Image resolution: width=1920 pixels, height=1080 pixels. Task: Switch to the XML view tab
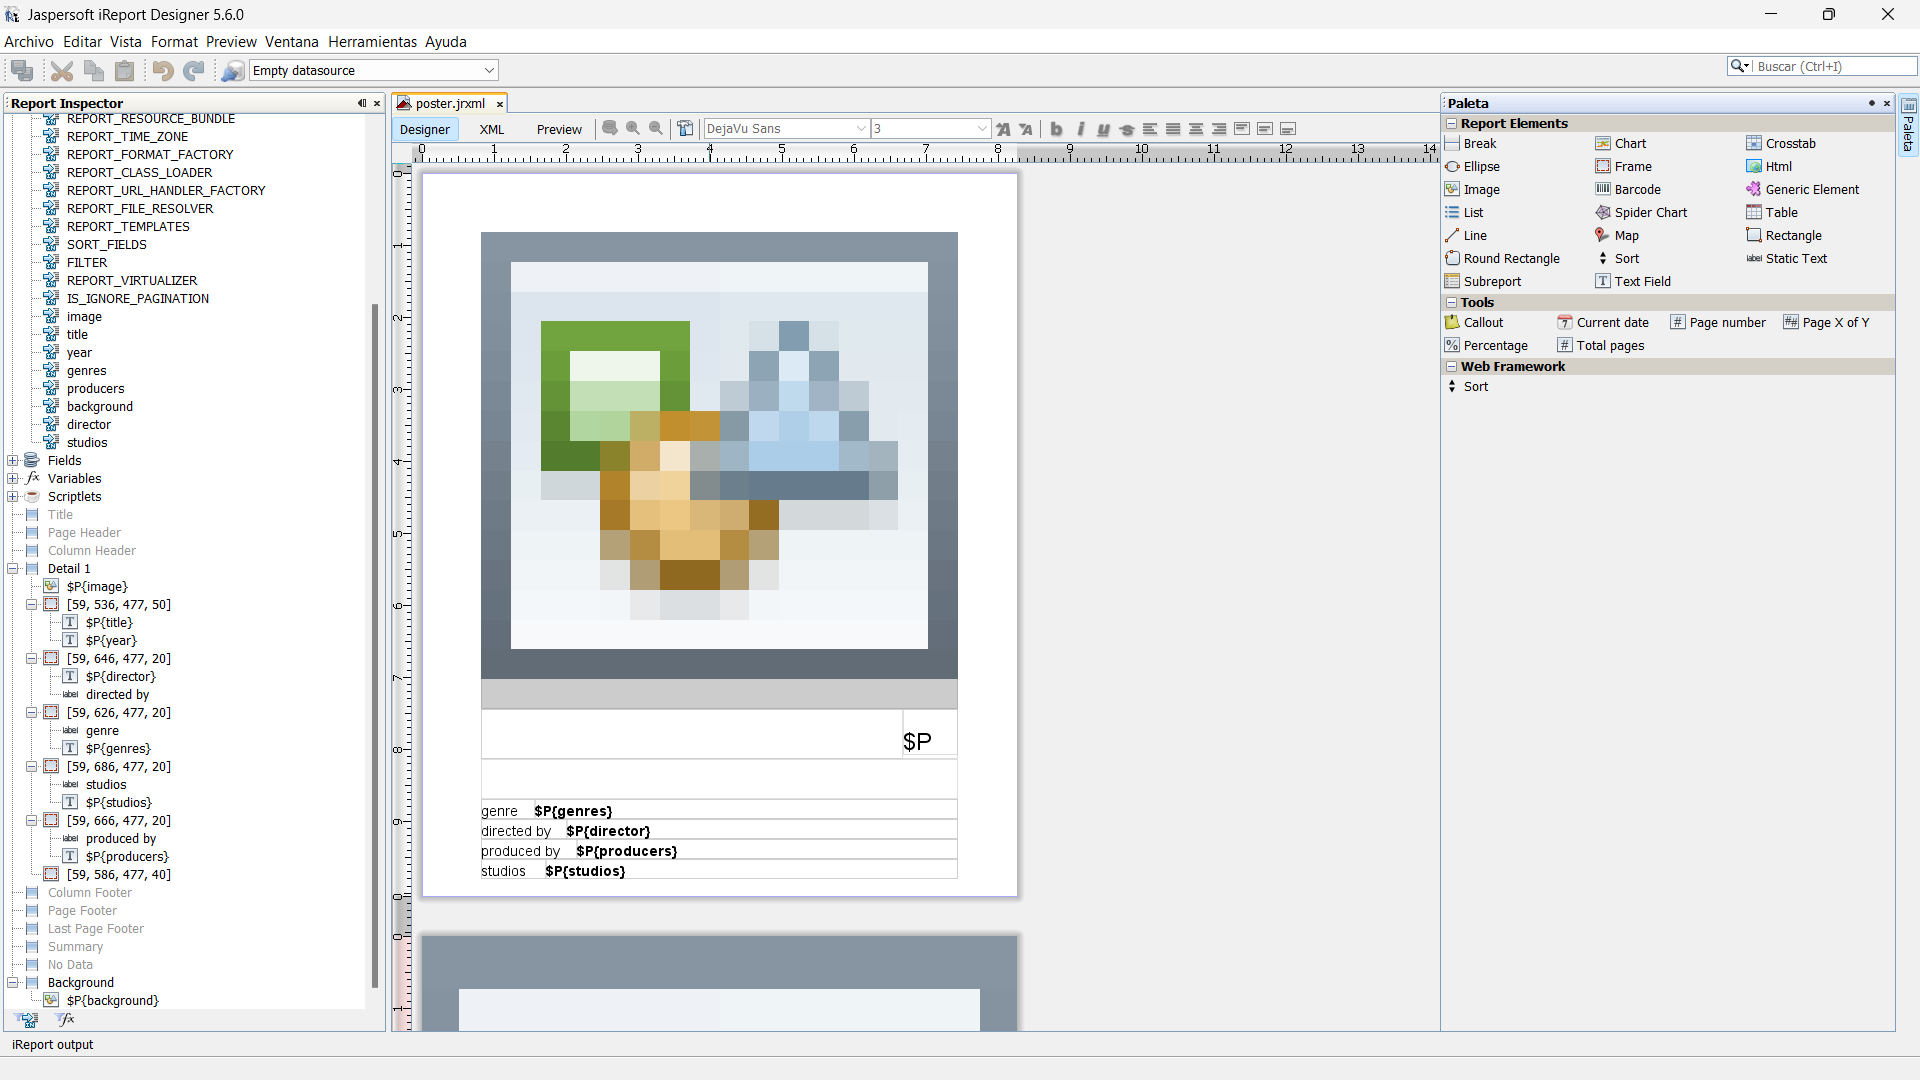492,129
